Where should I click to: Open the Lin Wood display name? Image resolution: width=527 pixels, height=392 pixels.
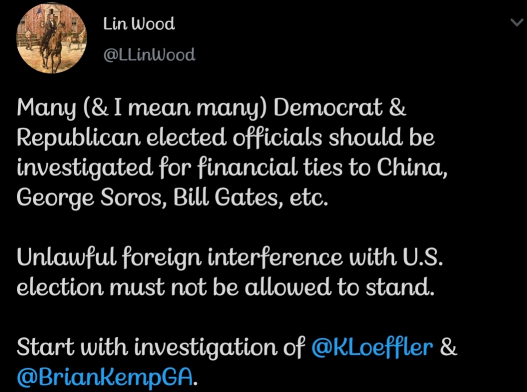(x=139, y=24)
